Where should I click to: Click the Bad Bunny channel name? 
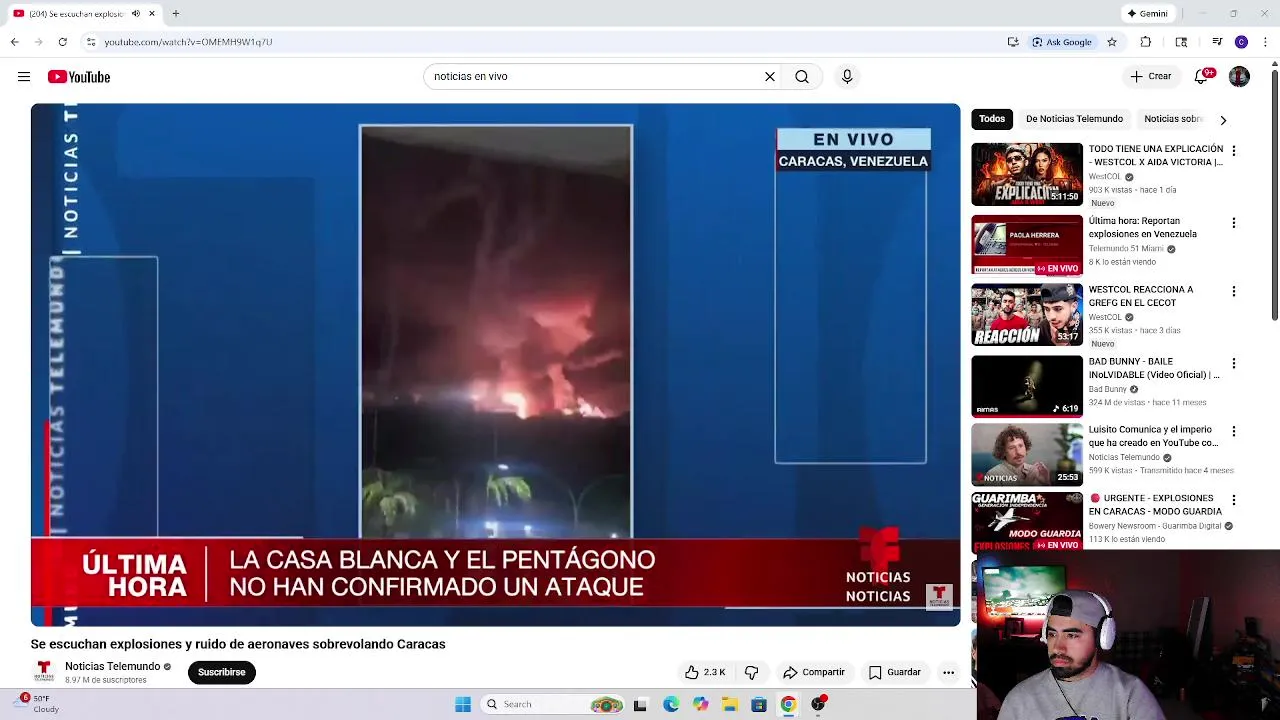click(x=1108, y=389)
